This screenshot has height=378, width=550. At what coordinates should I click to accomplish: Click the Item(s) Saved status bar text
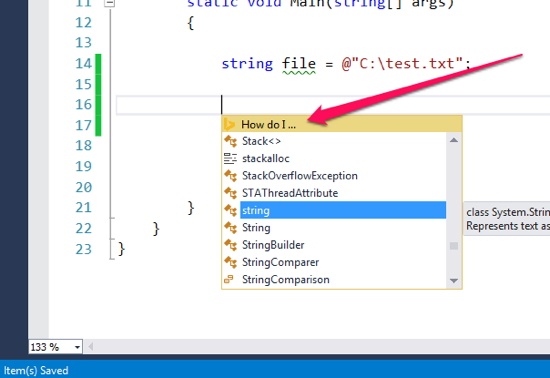click(x=36, y=371)
